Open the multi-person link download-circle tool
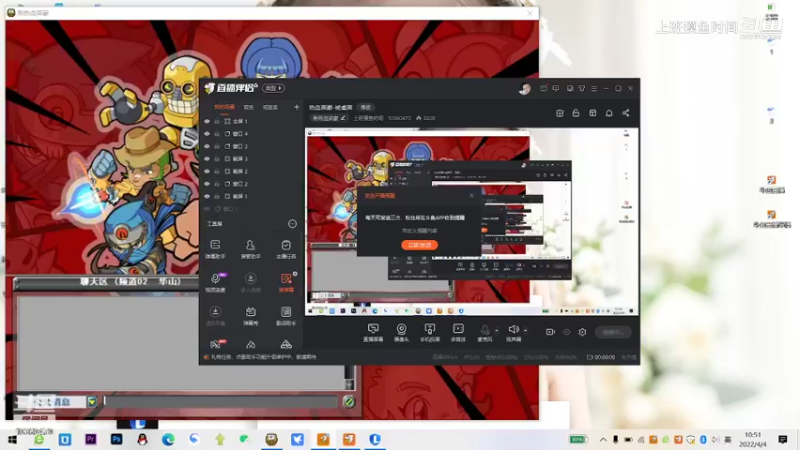 coord(250,282)
